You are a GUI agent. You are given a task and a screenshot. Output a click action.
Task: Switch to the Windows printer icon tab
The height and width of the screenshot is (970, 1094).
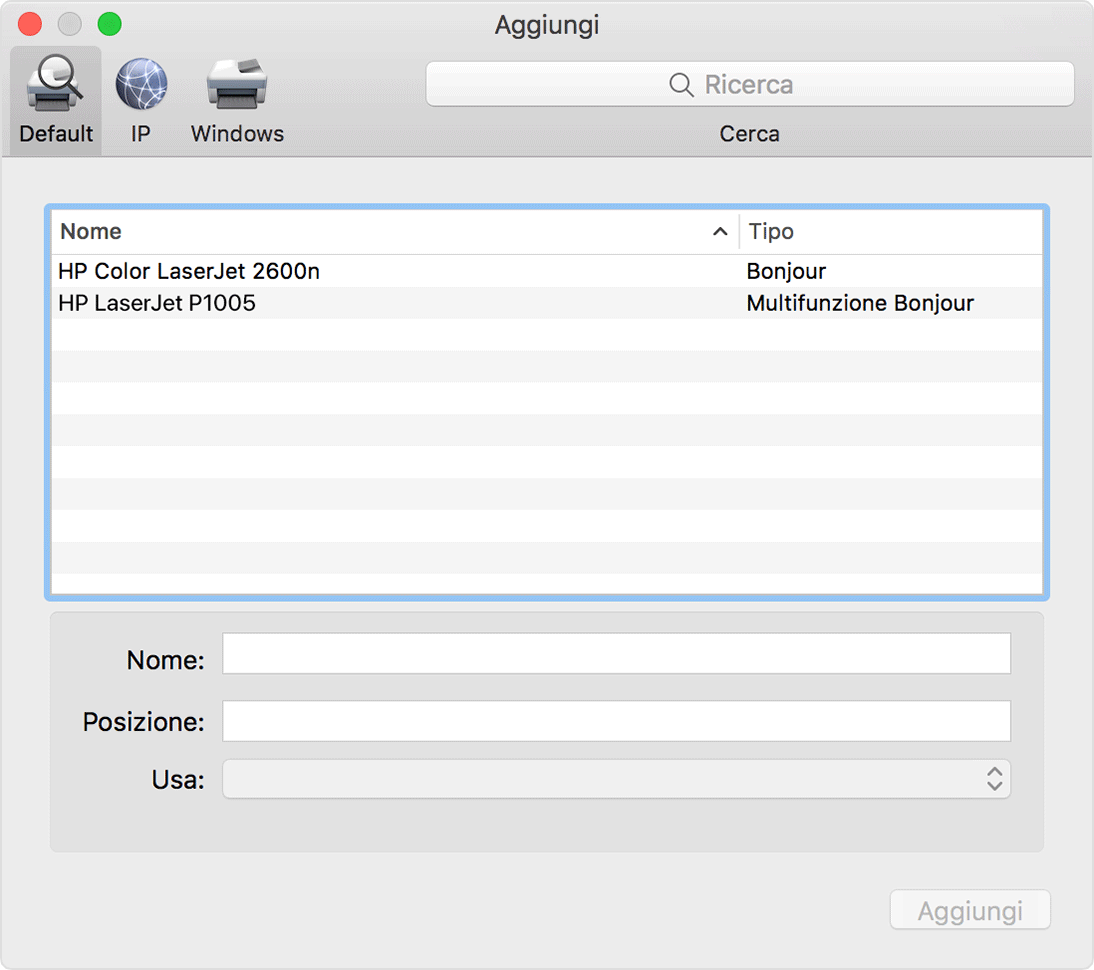click(237, 84)
